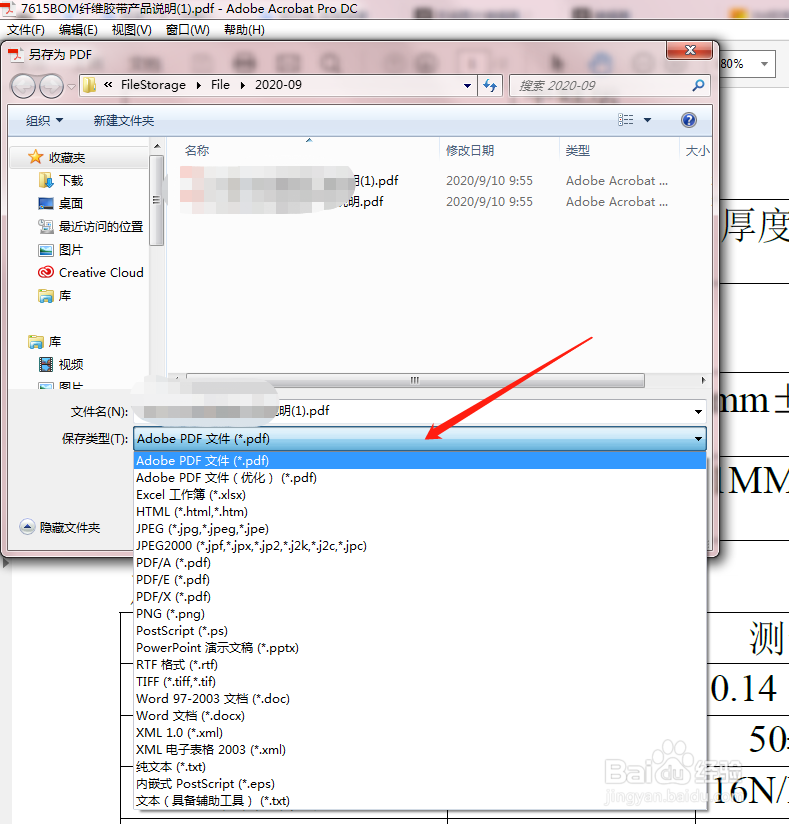Choose RTF 格式 (*.rtf) option
Viewport: 789px width, 824px height.
click(419, 665)
